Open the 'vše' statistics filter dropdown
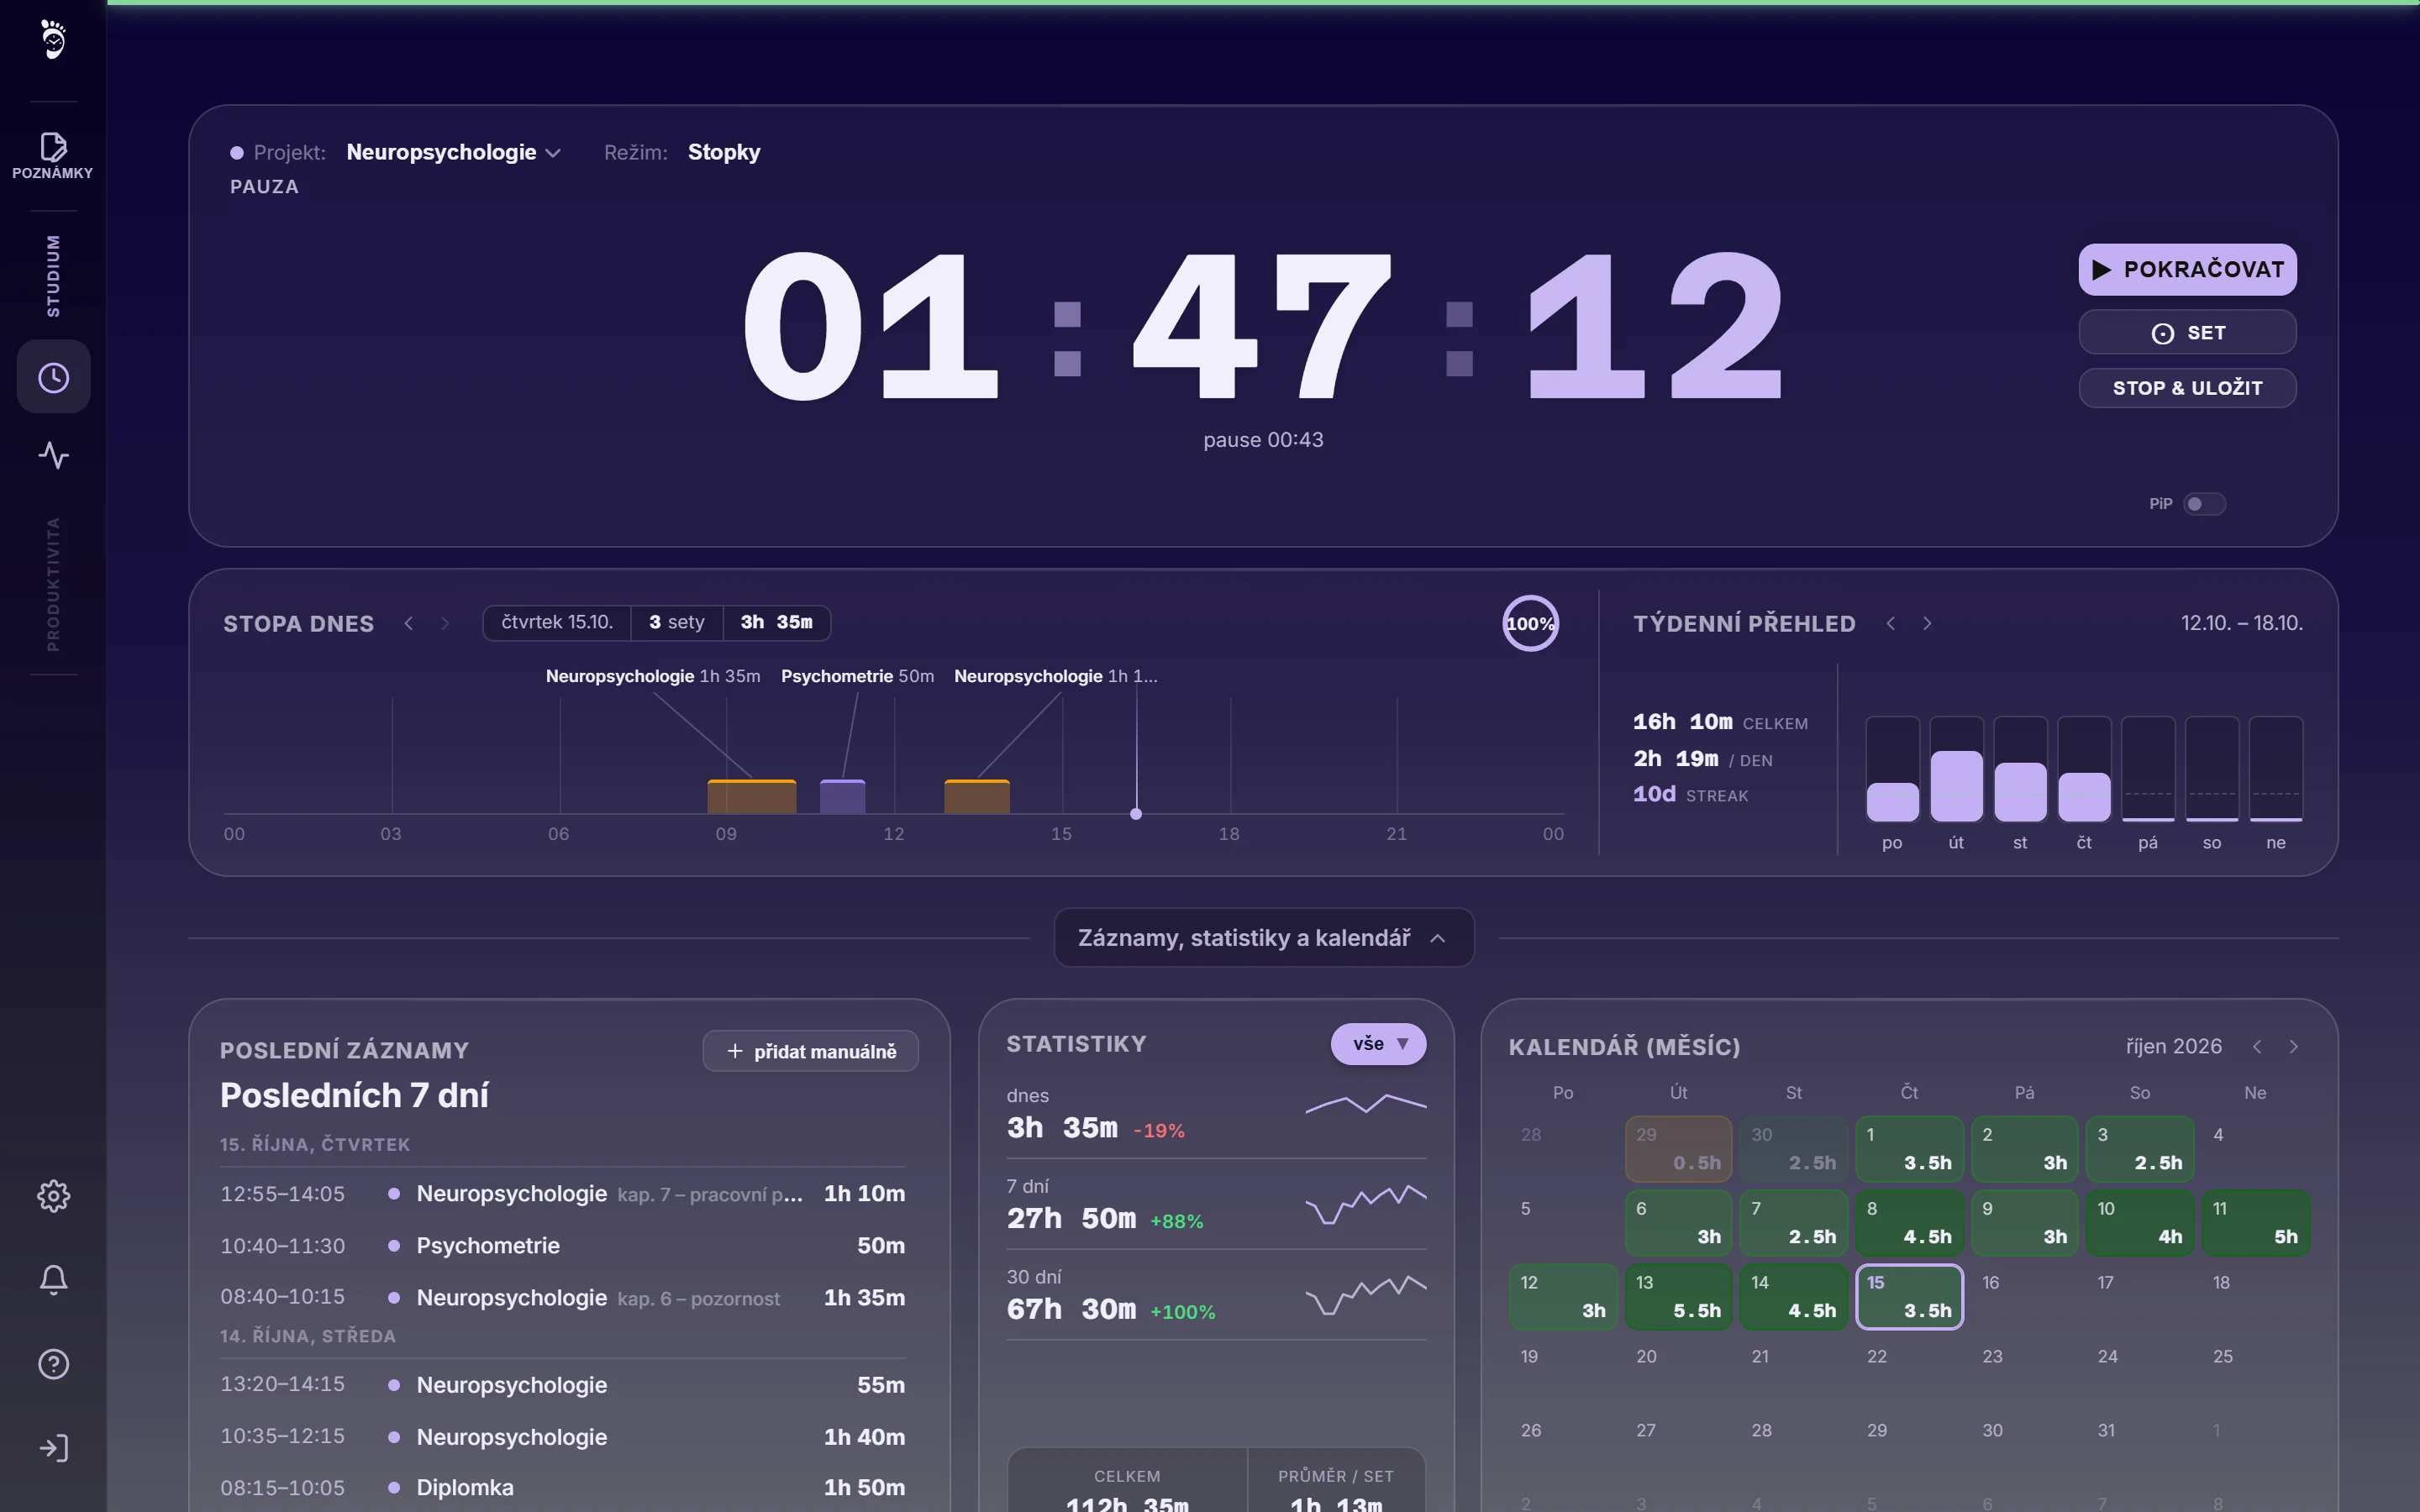This screenshot has height=1512, width=2420. pos(1378,1044)
